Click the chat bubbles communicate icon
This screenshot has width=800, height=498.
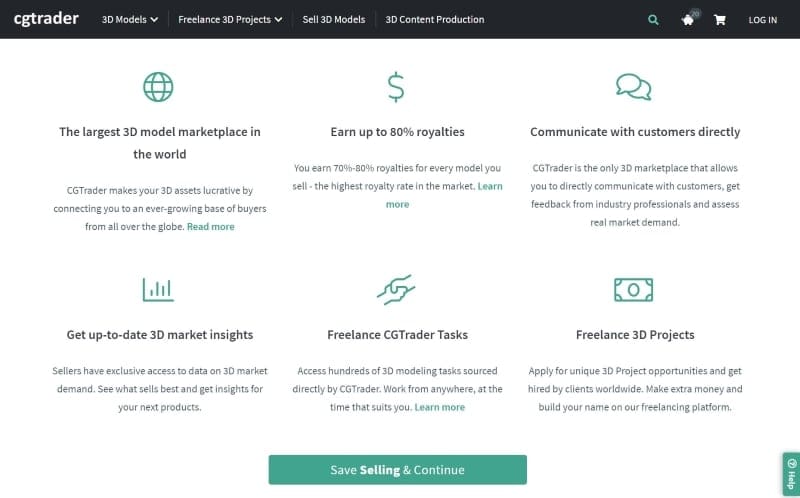point(634,87)
